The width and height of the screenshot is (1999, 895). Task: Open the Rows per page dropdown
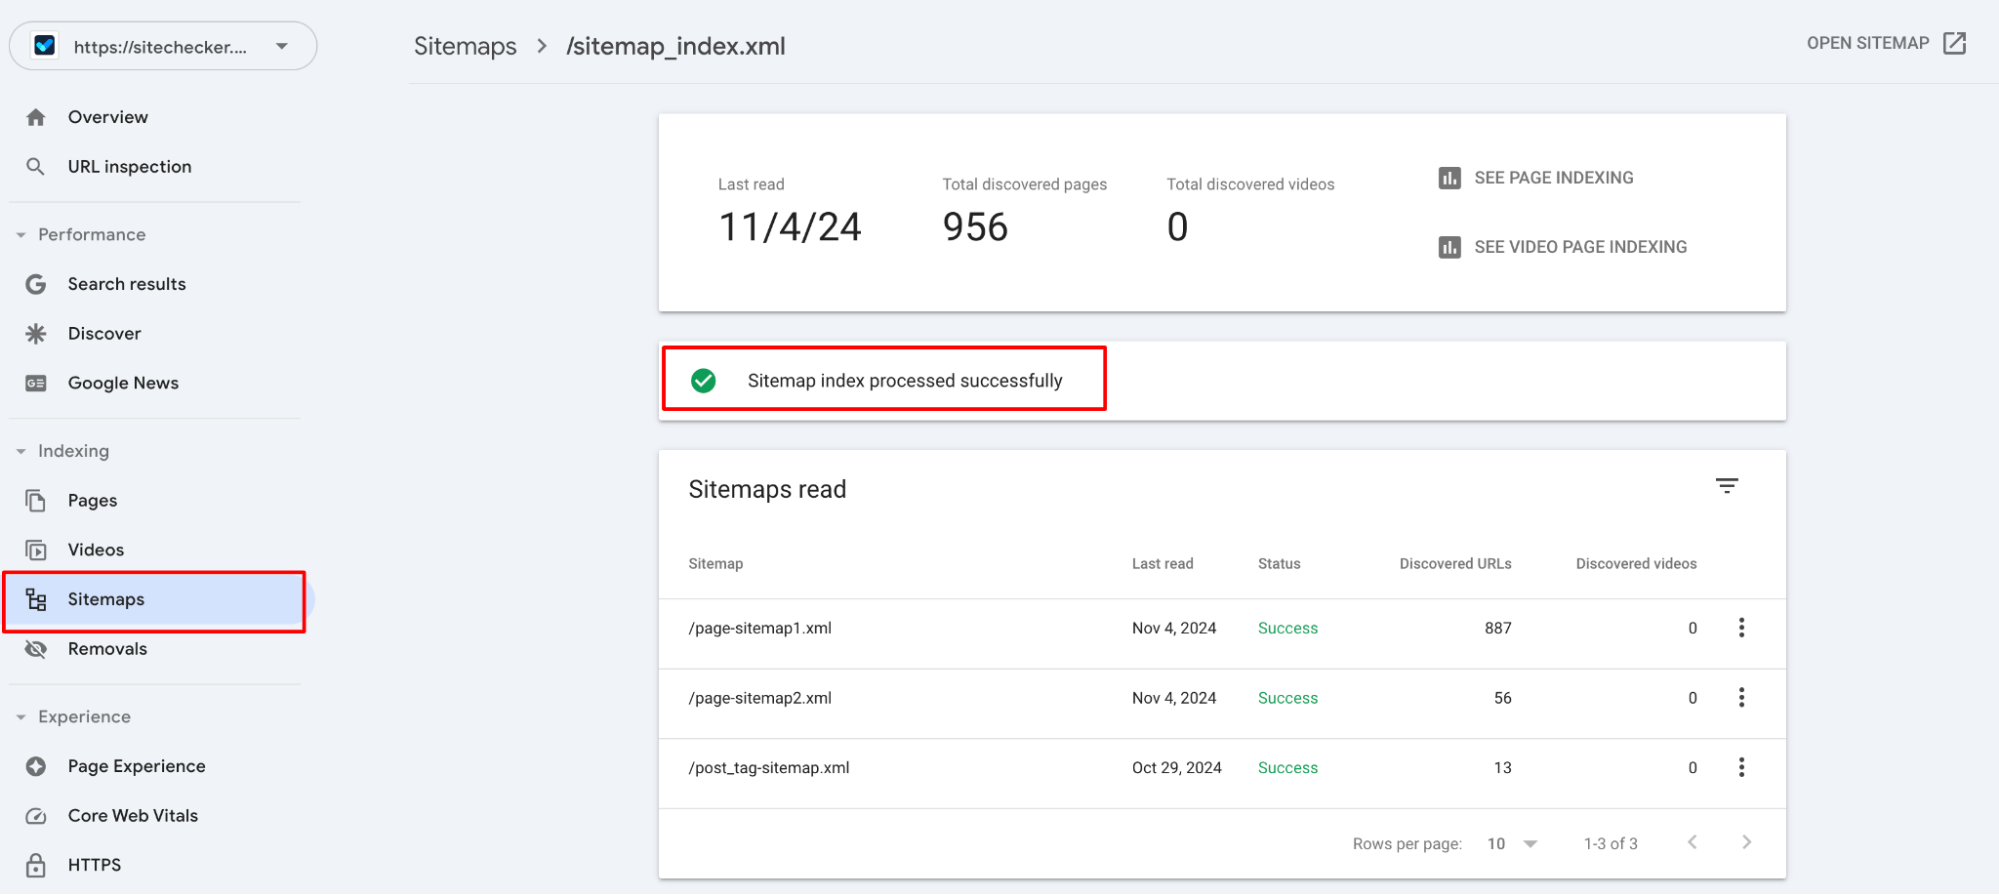[1512, 844]
